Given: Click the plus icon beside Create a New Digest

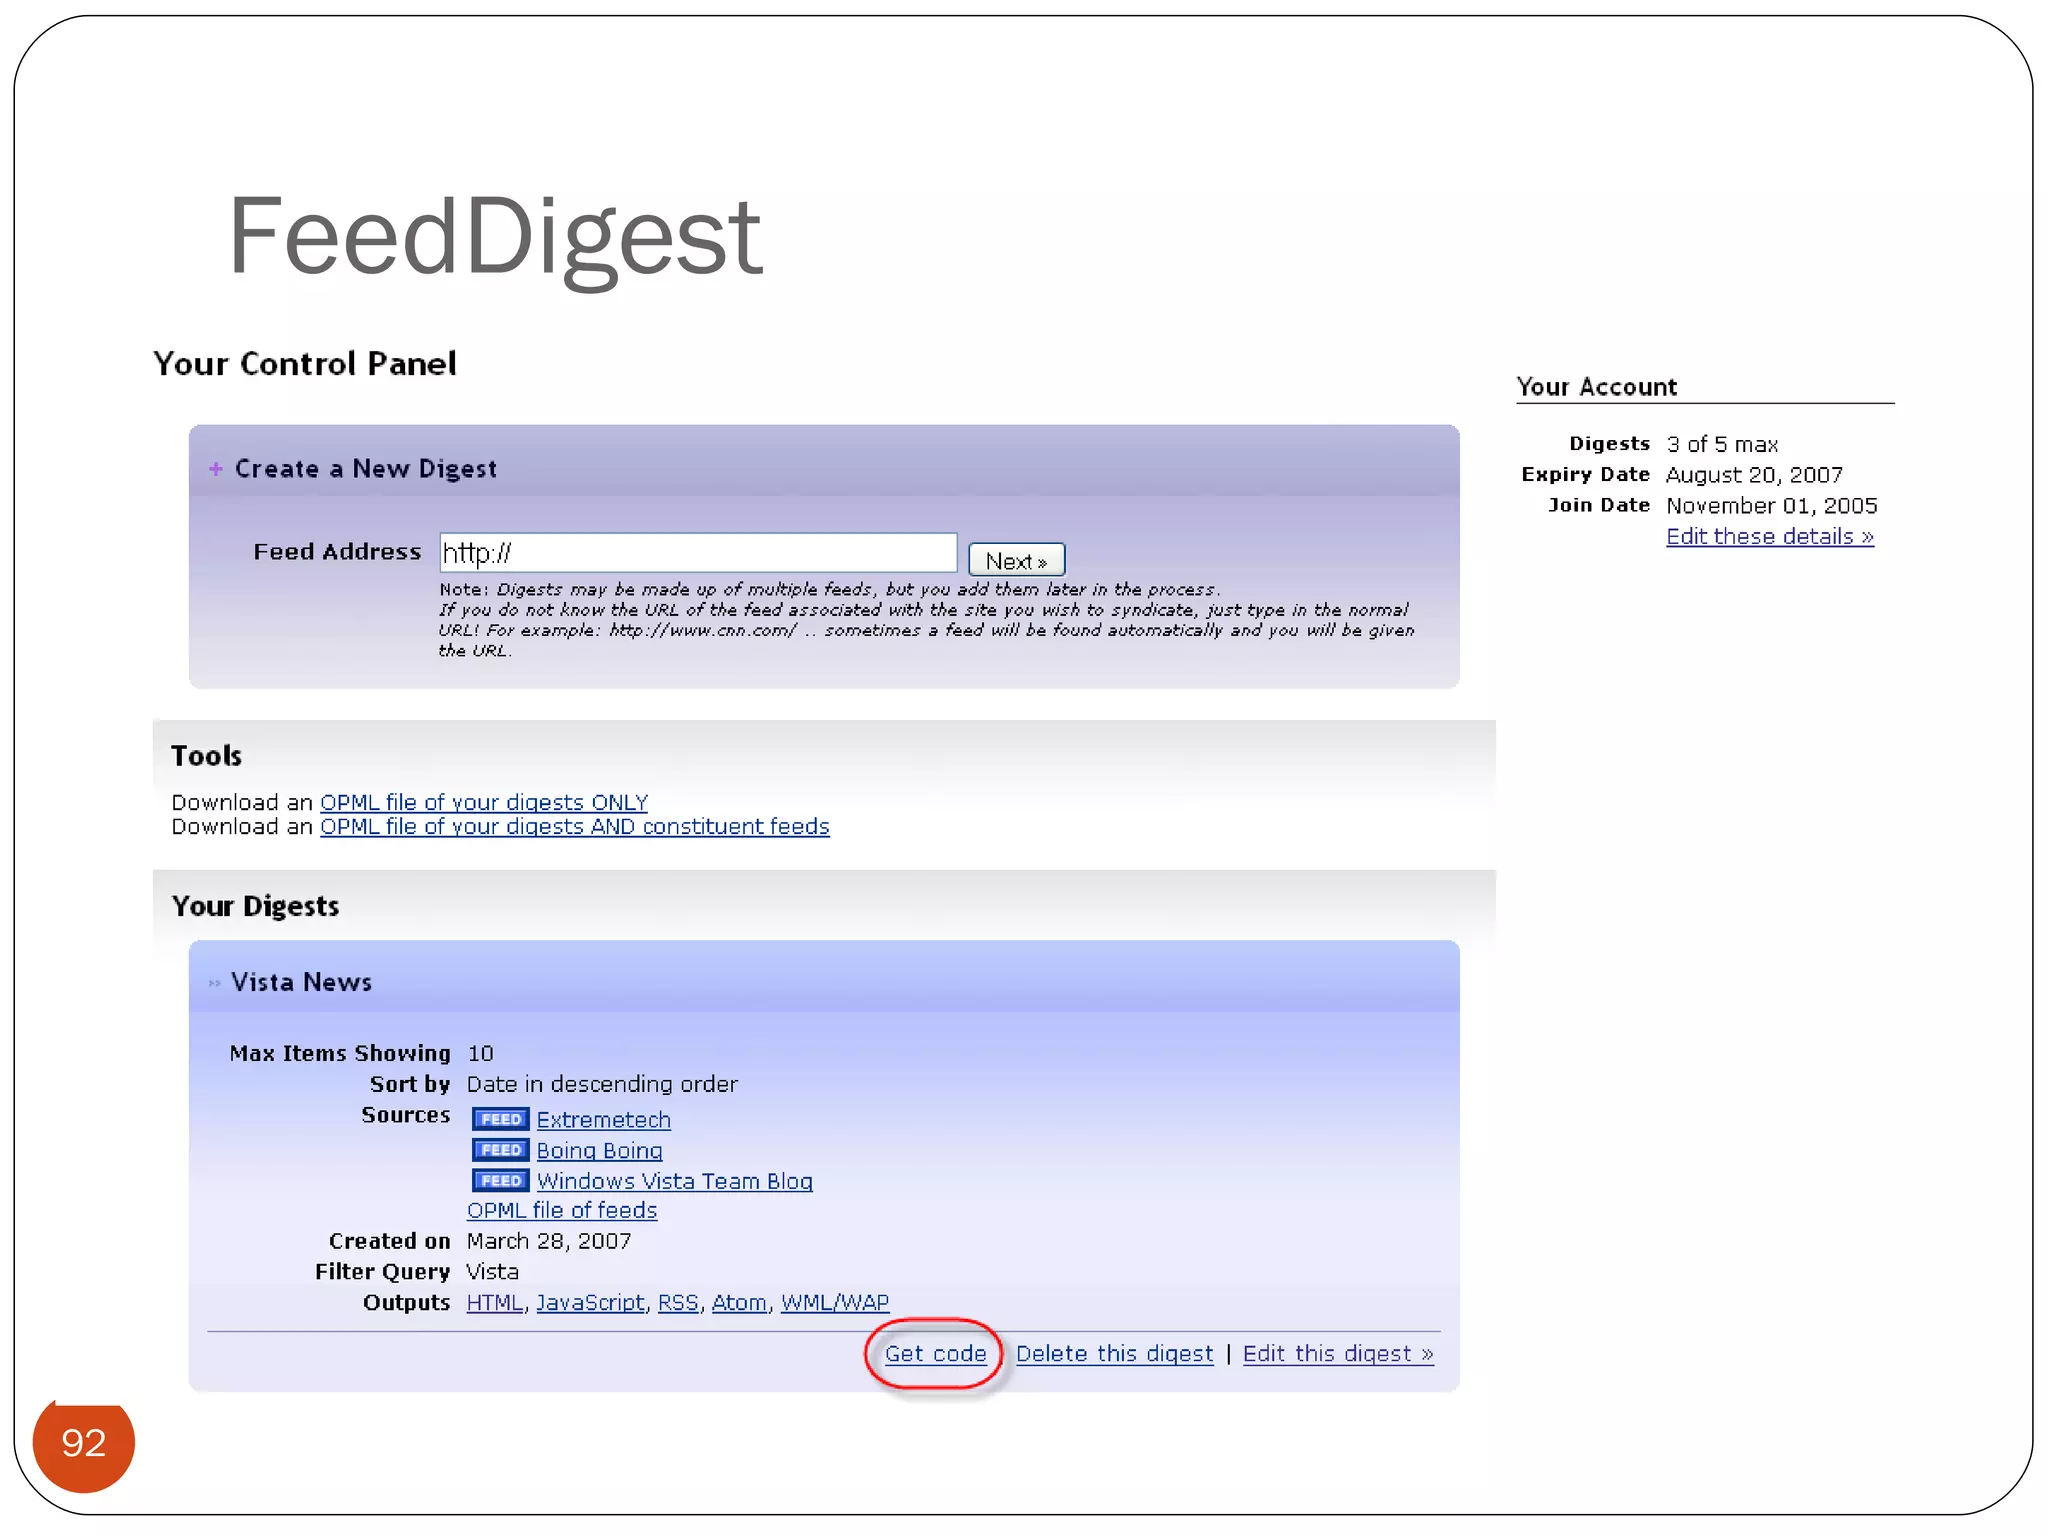Looking at the screenshot, I should point(215,469).
